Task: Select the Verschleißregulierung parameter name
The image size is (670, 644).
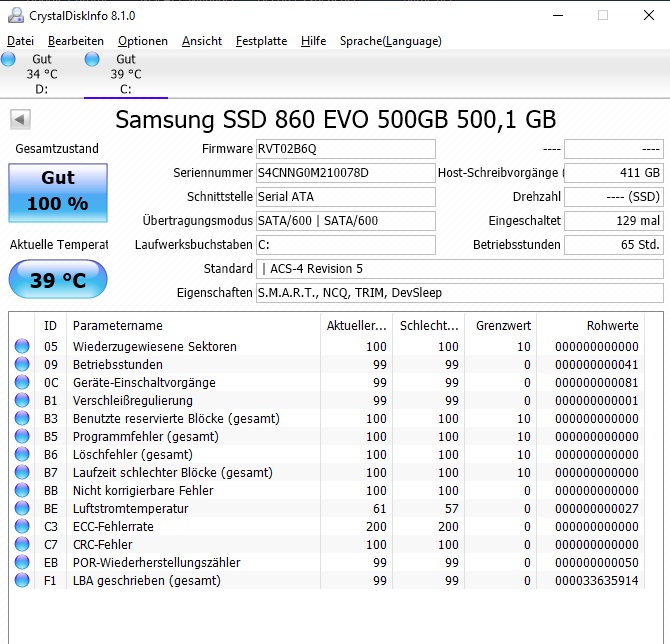Action: click(x=132, y=400)
